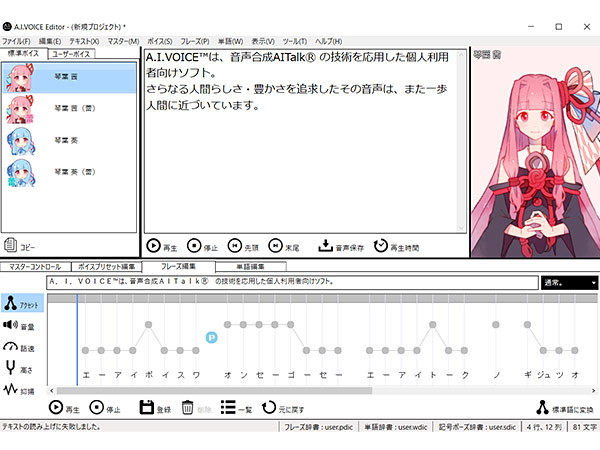Open the 単語(W) menu
The image size is (600, 450).
click(230, 41)
